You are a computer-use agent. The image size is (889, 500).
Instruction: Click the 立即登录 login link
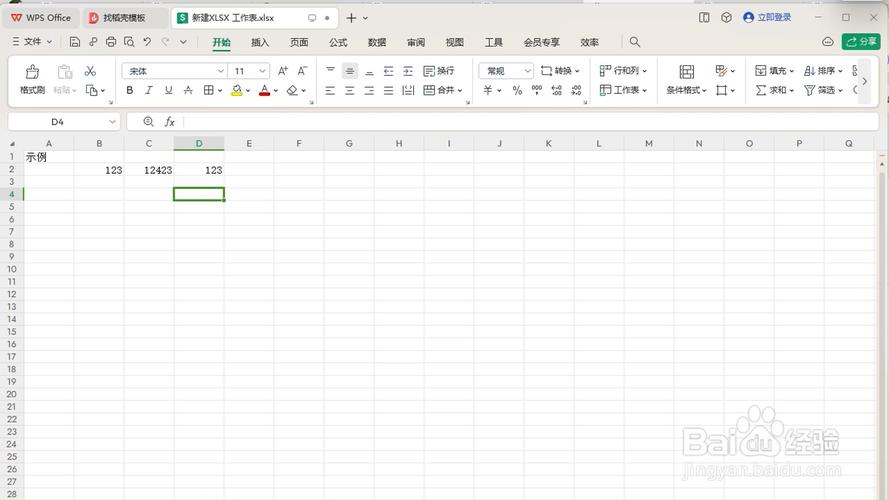tap(767, 17)
